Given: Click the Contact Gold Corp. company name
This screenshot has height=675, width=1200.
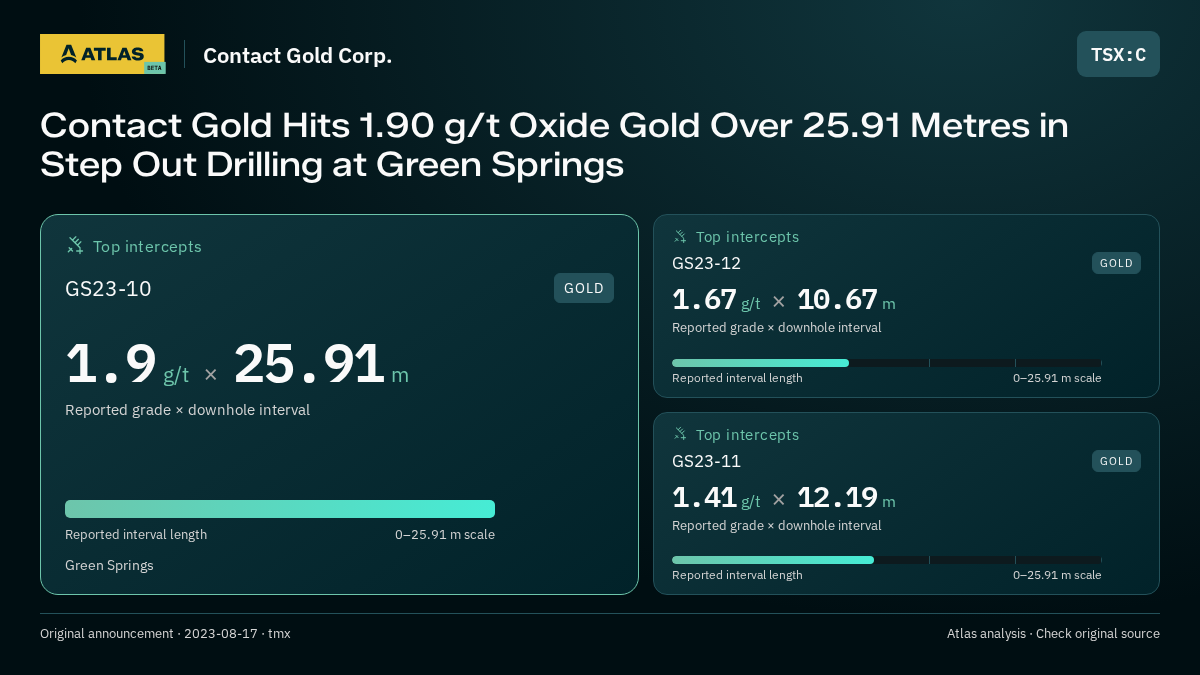Looking at the screenshot, I should 297,56.
